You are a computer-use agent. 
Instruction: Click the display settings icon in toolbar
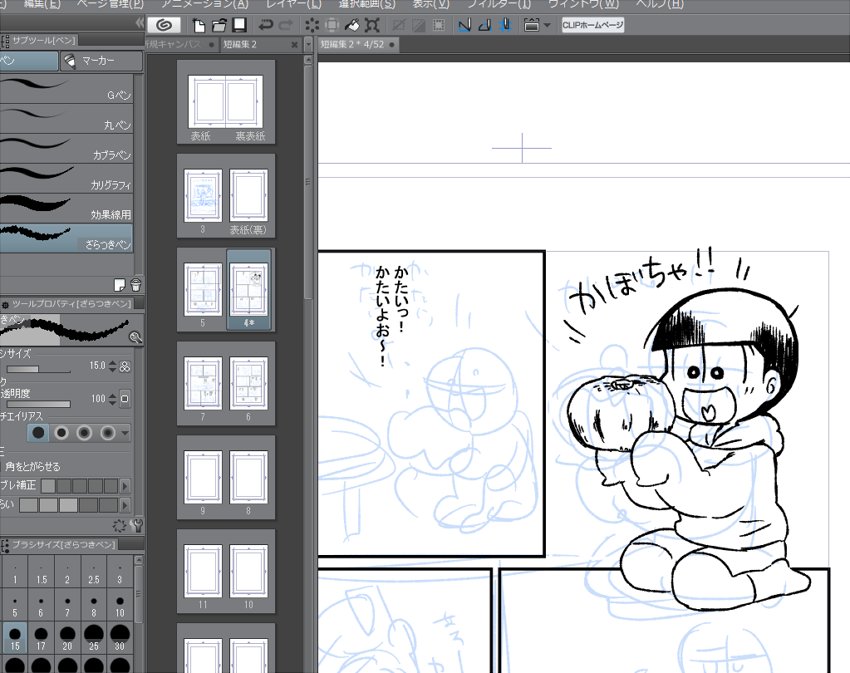click(x=531, y=25)
